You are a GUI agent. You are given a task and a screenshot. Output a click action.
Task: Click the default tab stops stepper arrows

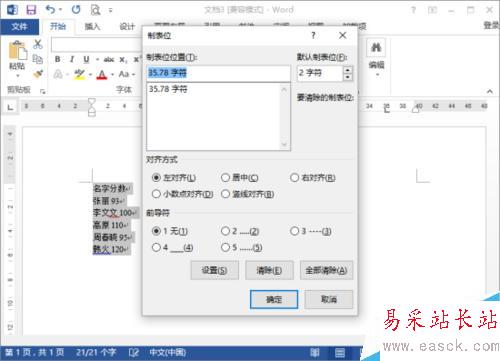348,73
